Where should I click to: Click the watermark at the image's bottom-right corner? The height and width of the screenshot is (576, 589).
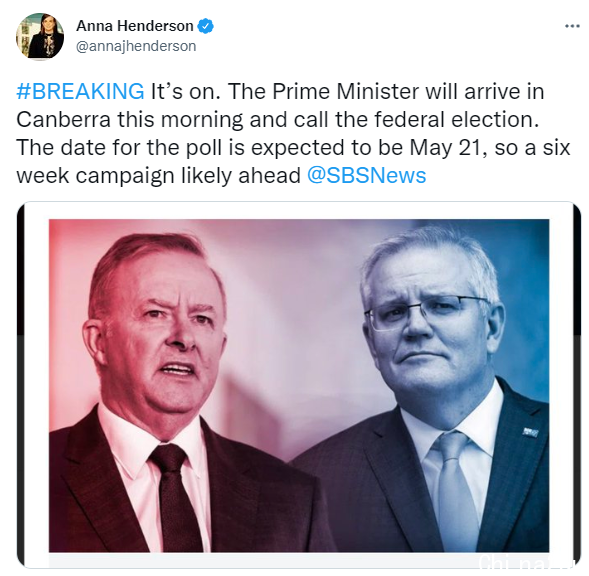click(x=526, y=563)
